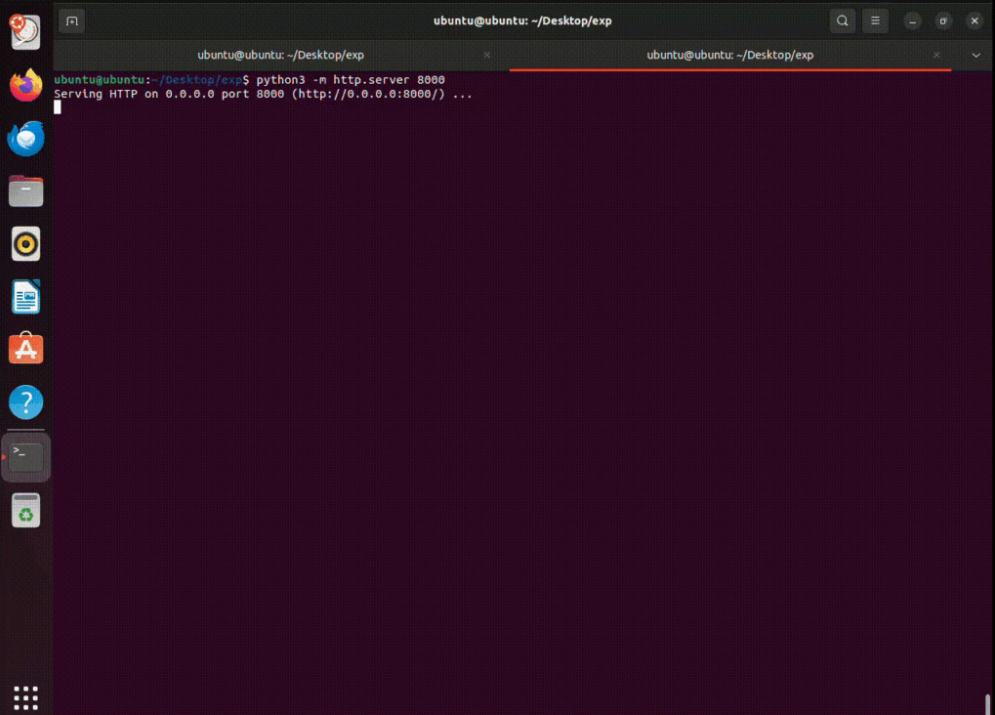Switch to the first terminal tab

(280, 55)
